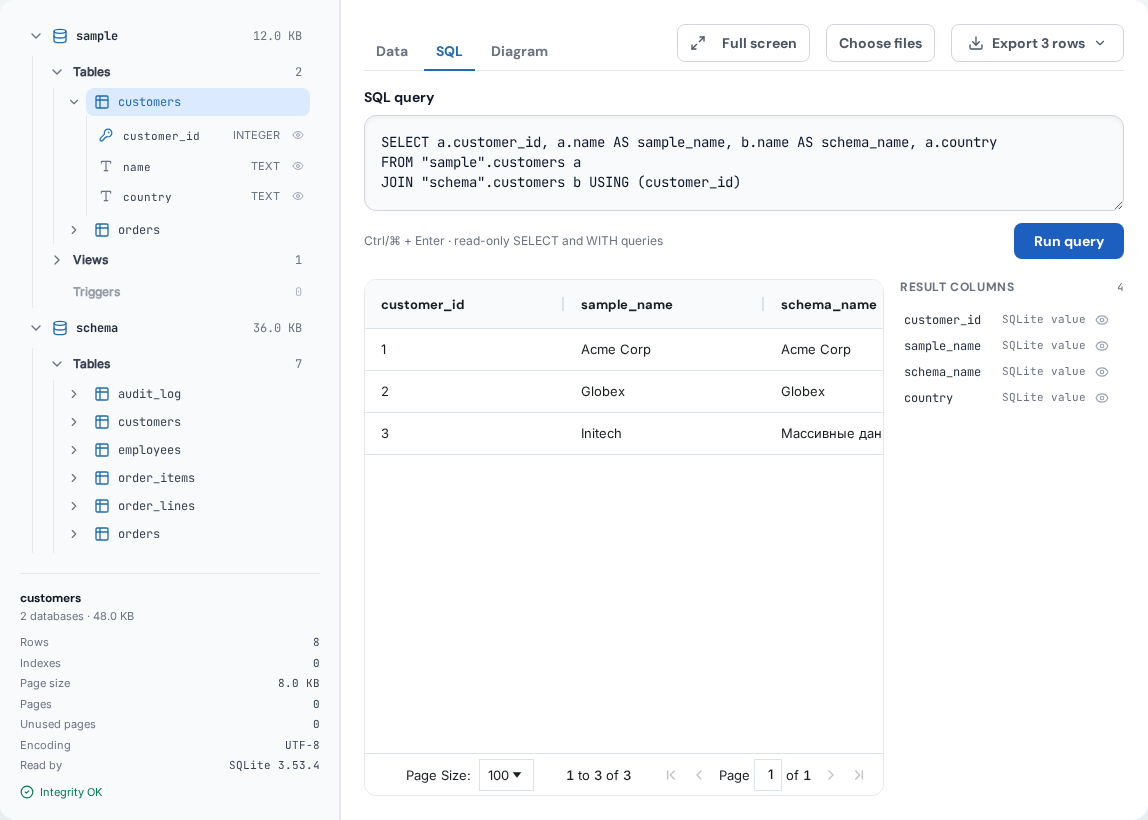Screen dimensions: 1148x820
Task: Click the UTF-8 encoding value
Action: (302, 745)
